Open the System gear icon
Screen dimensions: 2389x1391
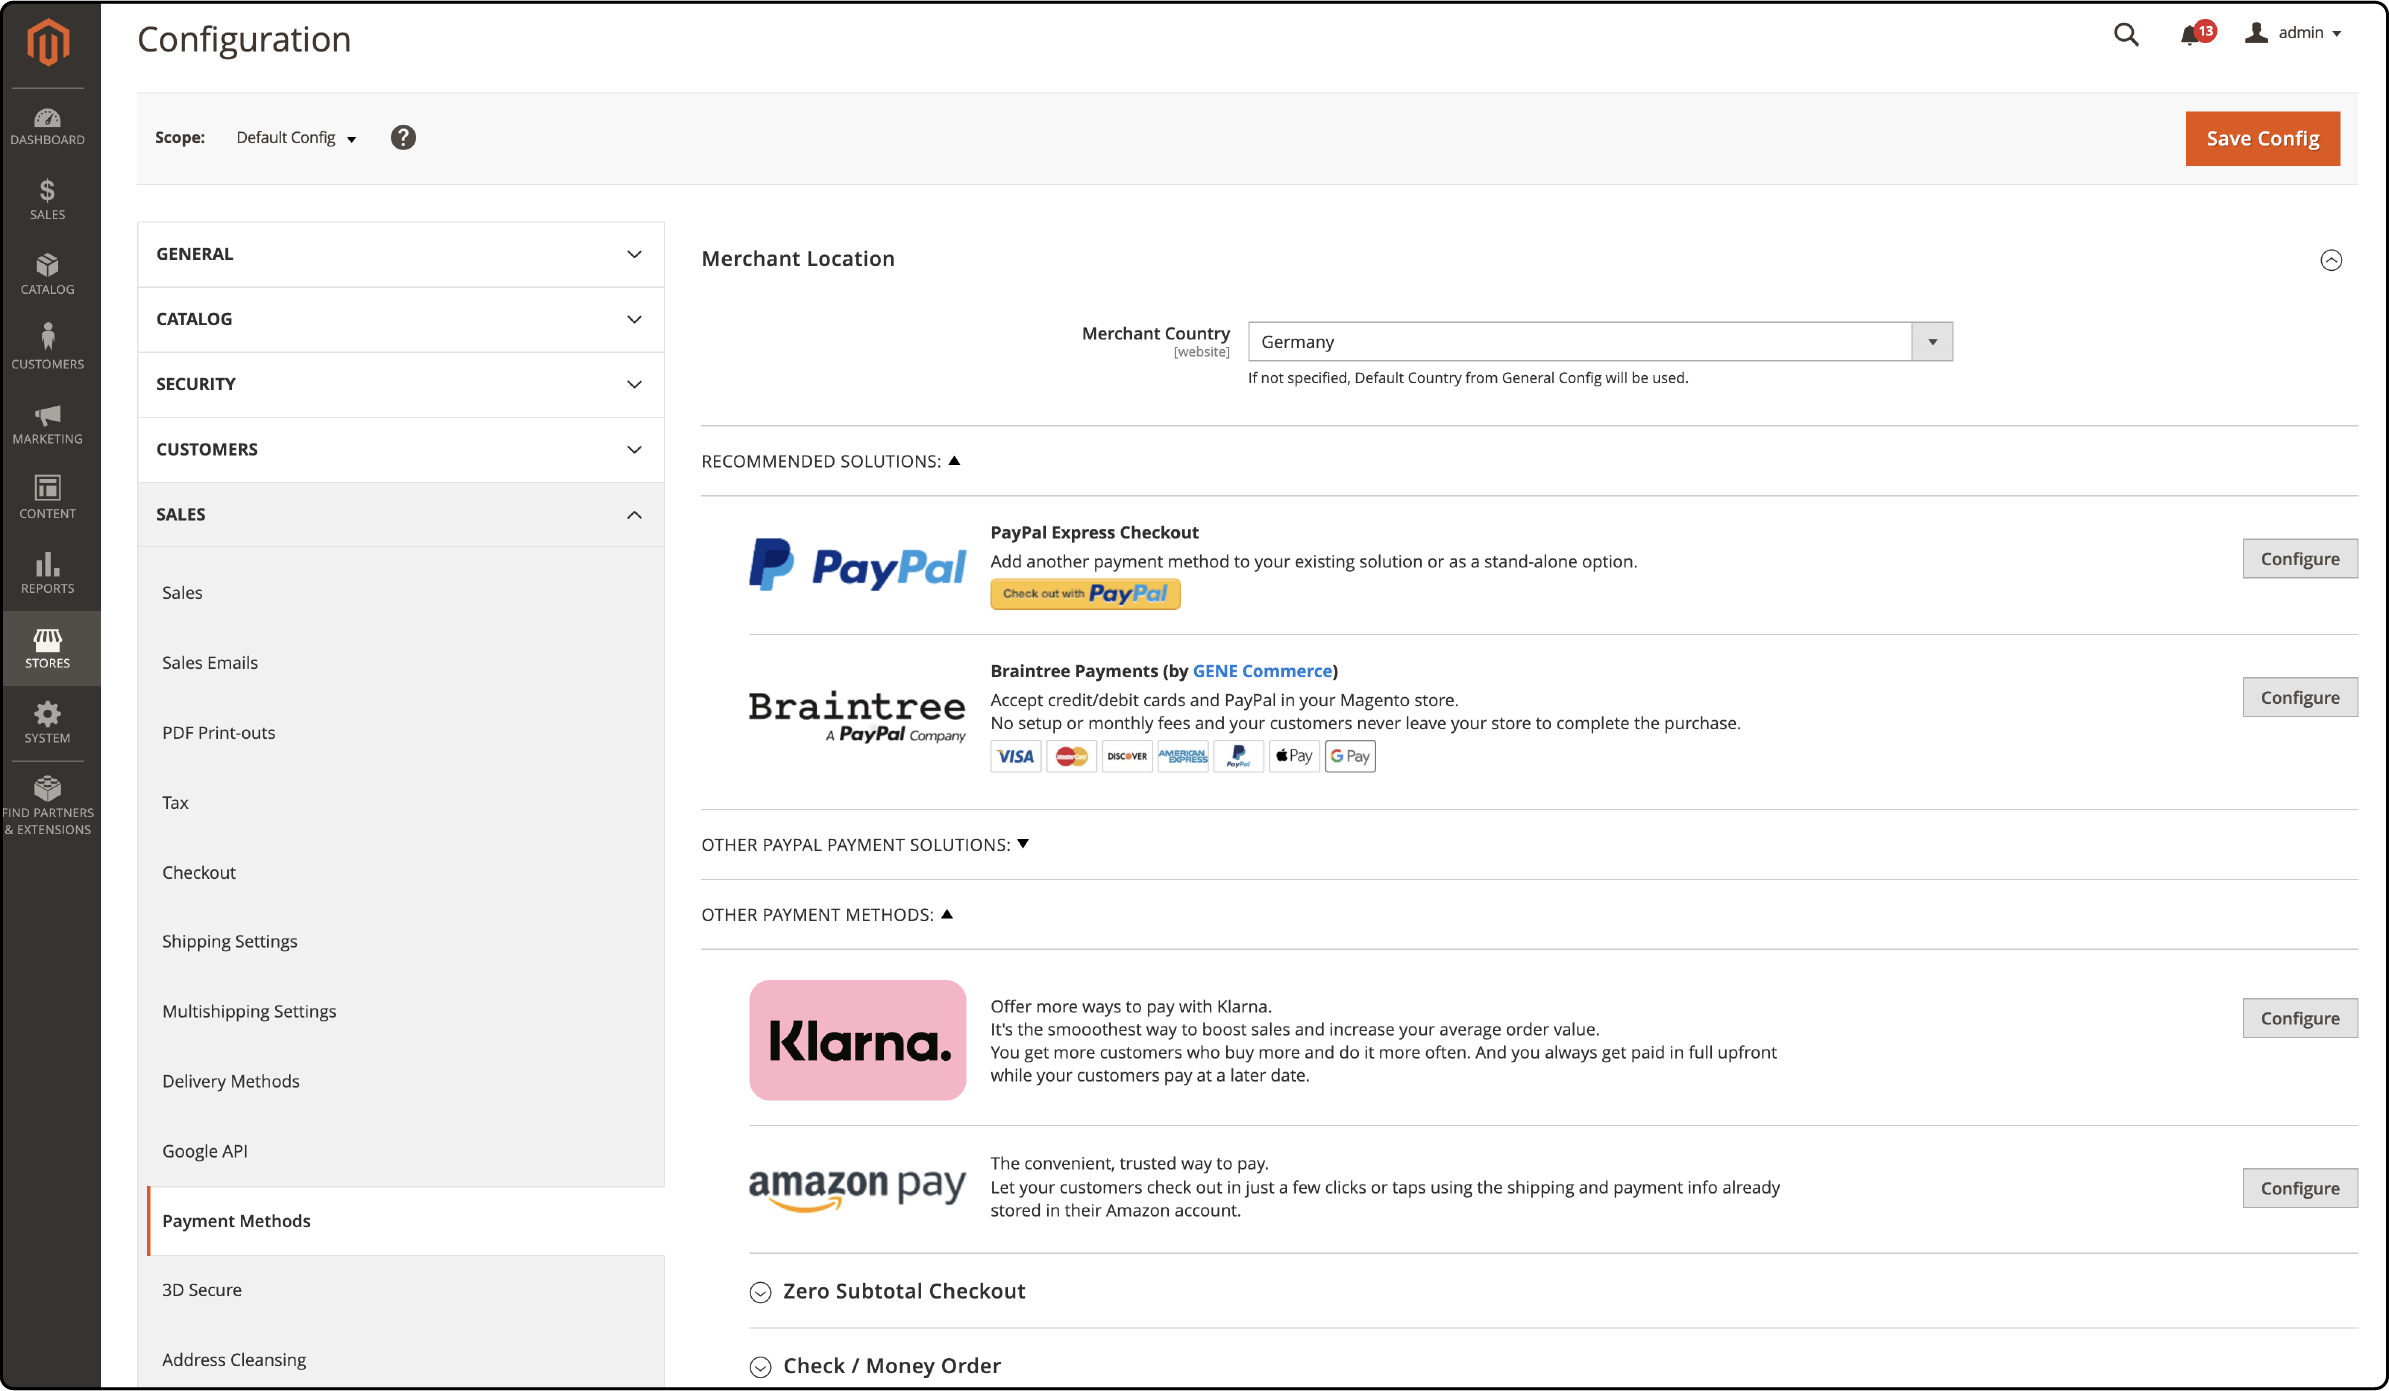48,722
